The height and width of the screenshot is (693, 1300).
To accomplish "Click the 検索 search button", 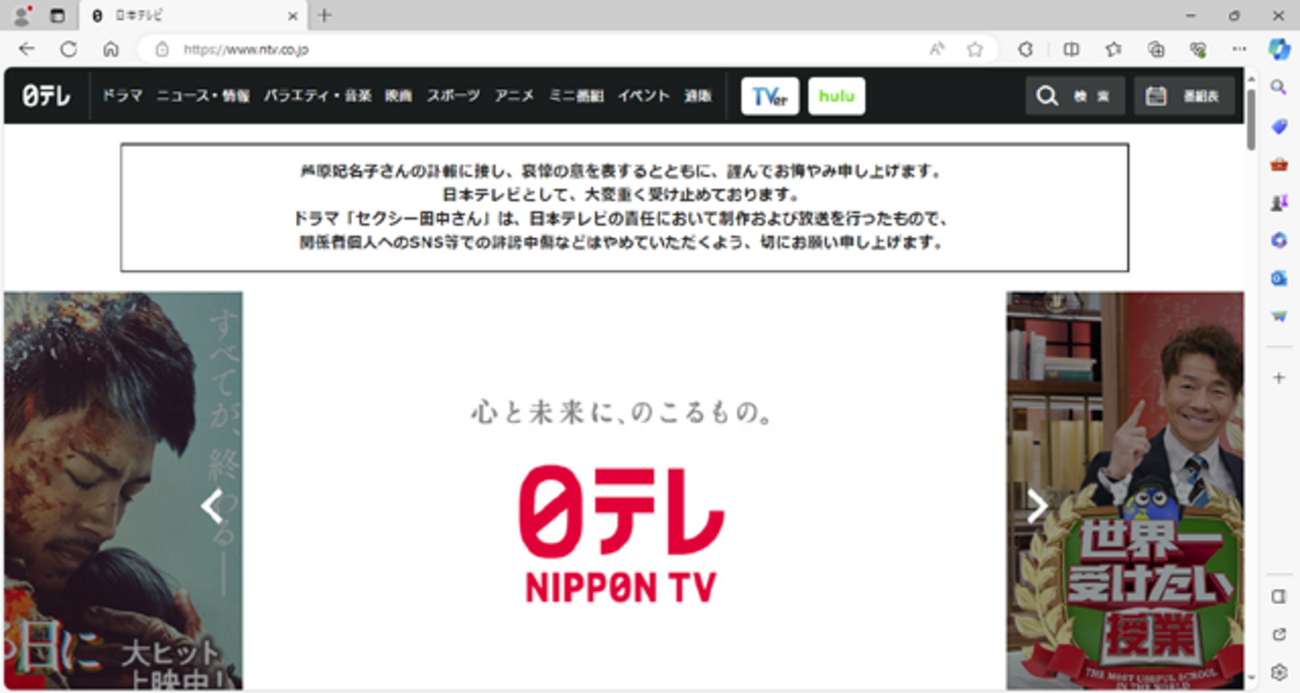I will [1075, 96].
